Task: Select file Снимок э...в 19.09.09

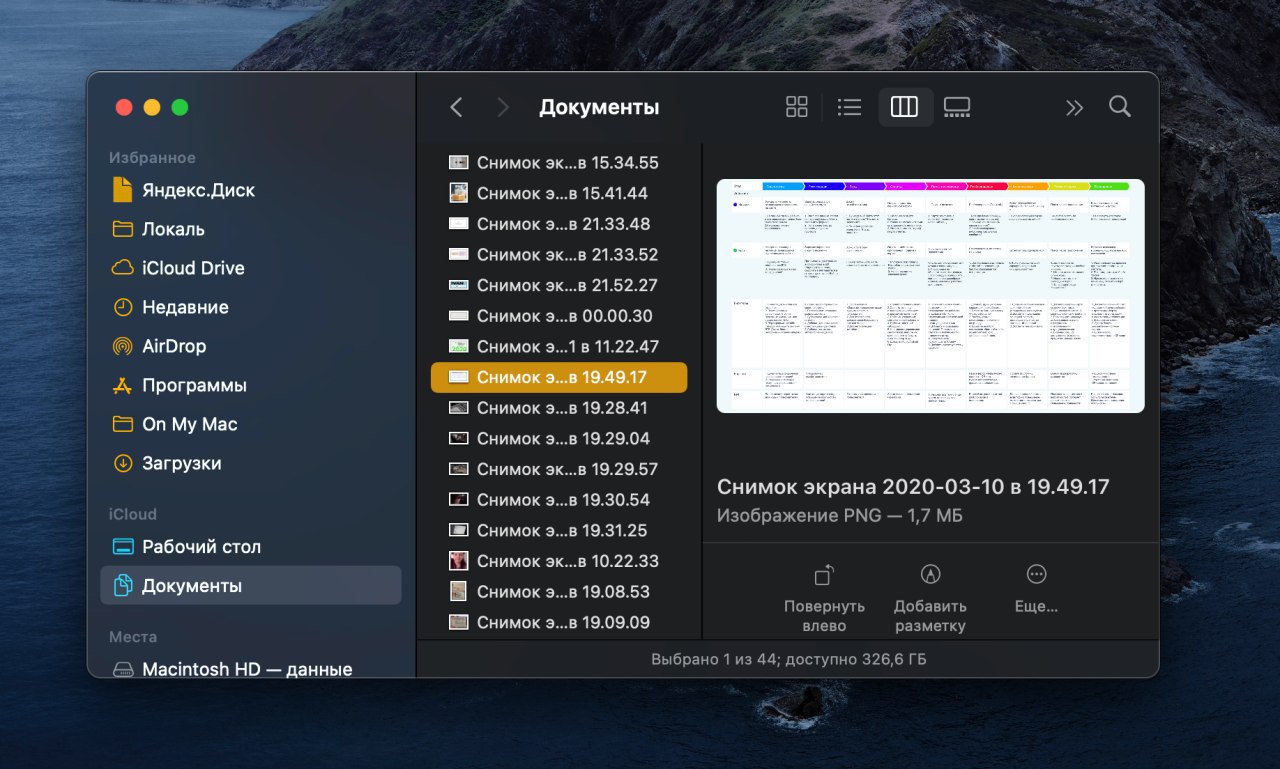Action: tap(559, 622)
